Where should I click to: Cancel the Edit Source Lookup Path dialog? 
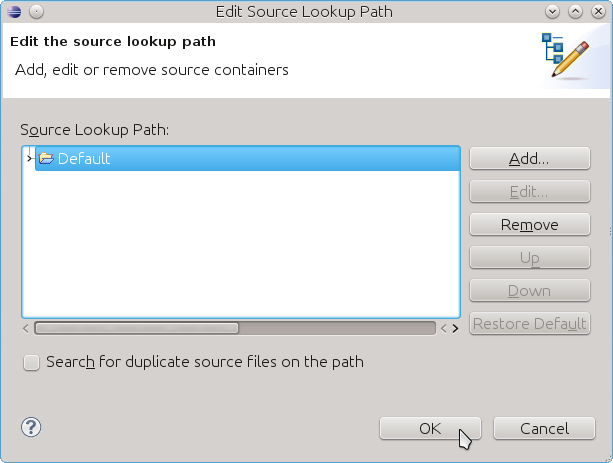(x=544, y=428)
